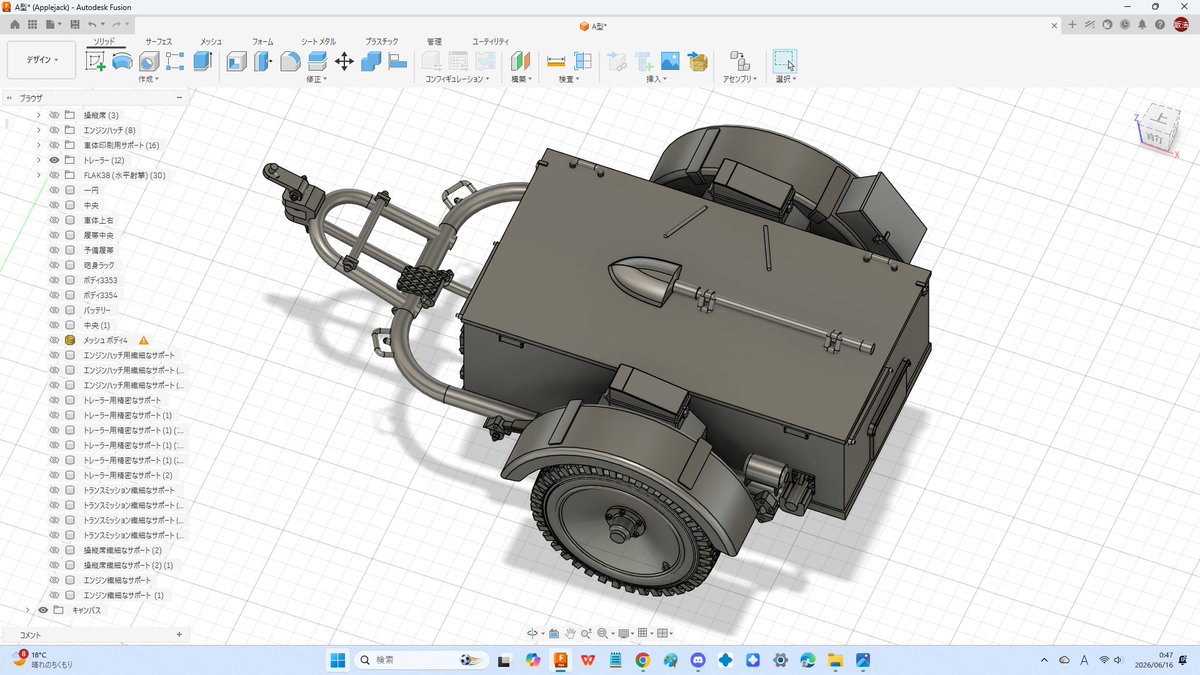Open the デザイン workspace dropdown
1200x675 pixels.
point(41,60)
